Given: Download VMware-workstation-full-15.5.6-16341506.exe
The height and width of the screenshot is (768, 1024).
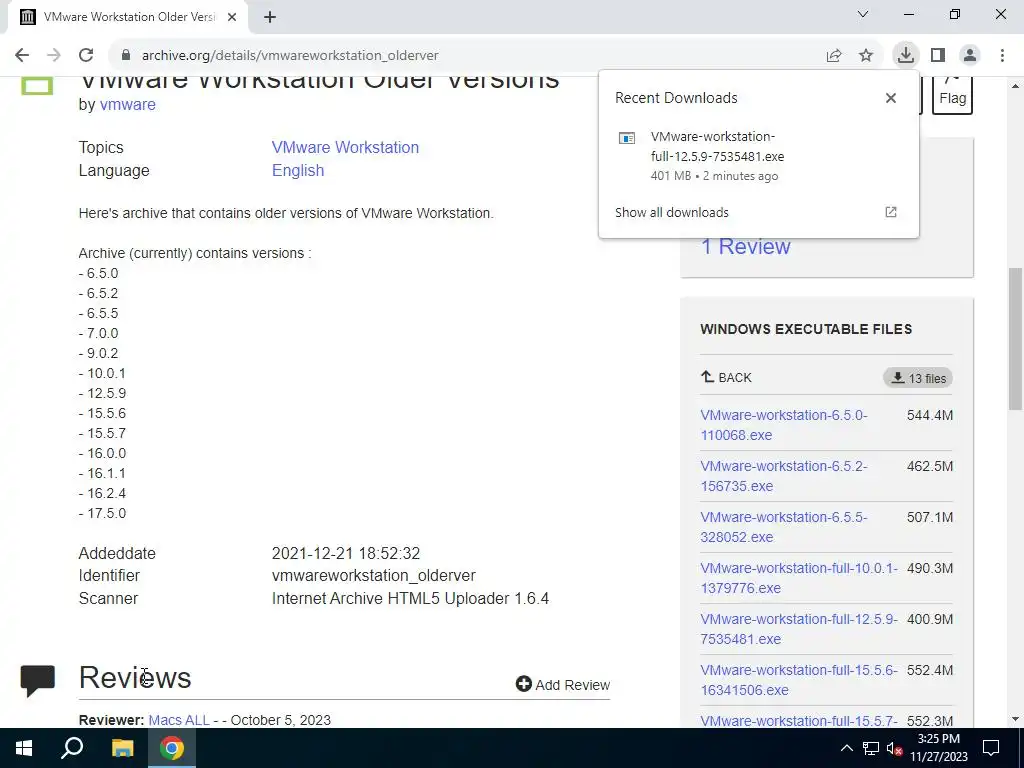Looking at the screenshot, I should pos(799,680).
